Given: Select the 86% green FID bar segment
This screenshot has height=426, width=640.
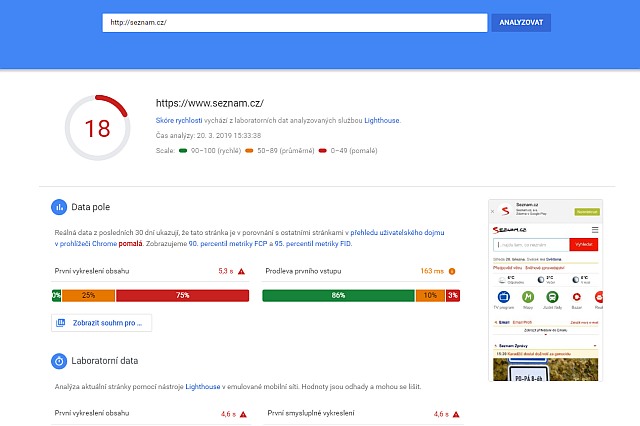Looking at the screenshot, I should [x=338, y=295].
